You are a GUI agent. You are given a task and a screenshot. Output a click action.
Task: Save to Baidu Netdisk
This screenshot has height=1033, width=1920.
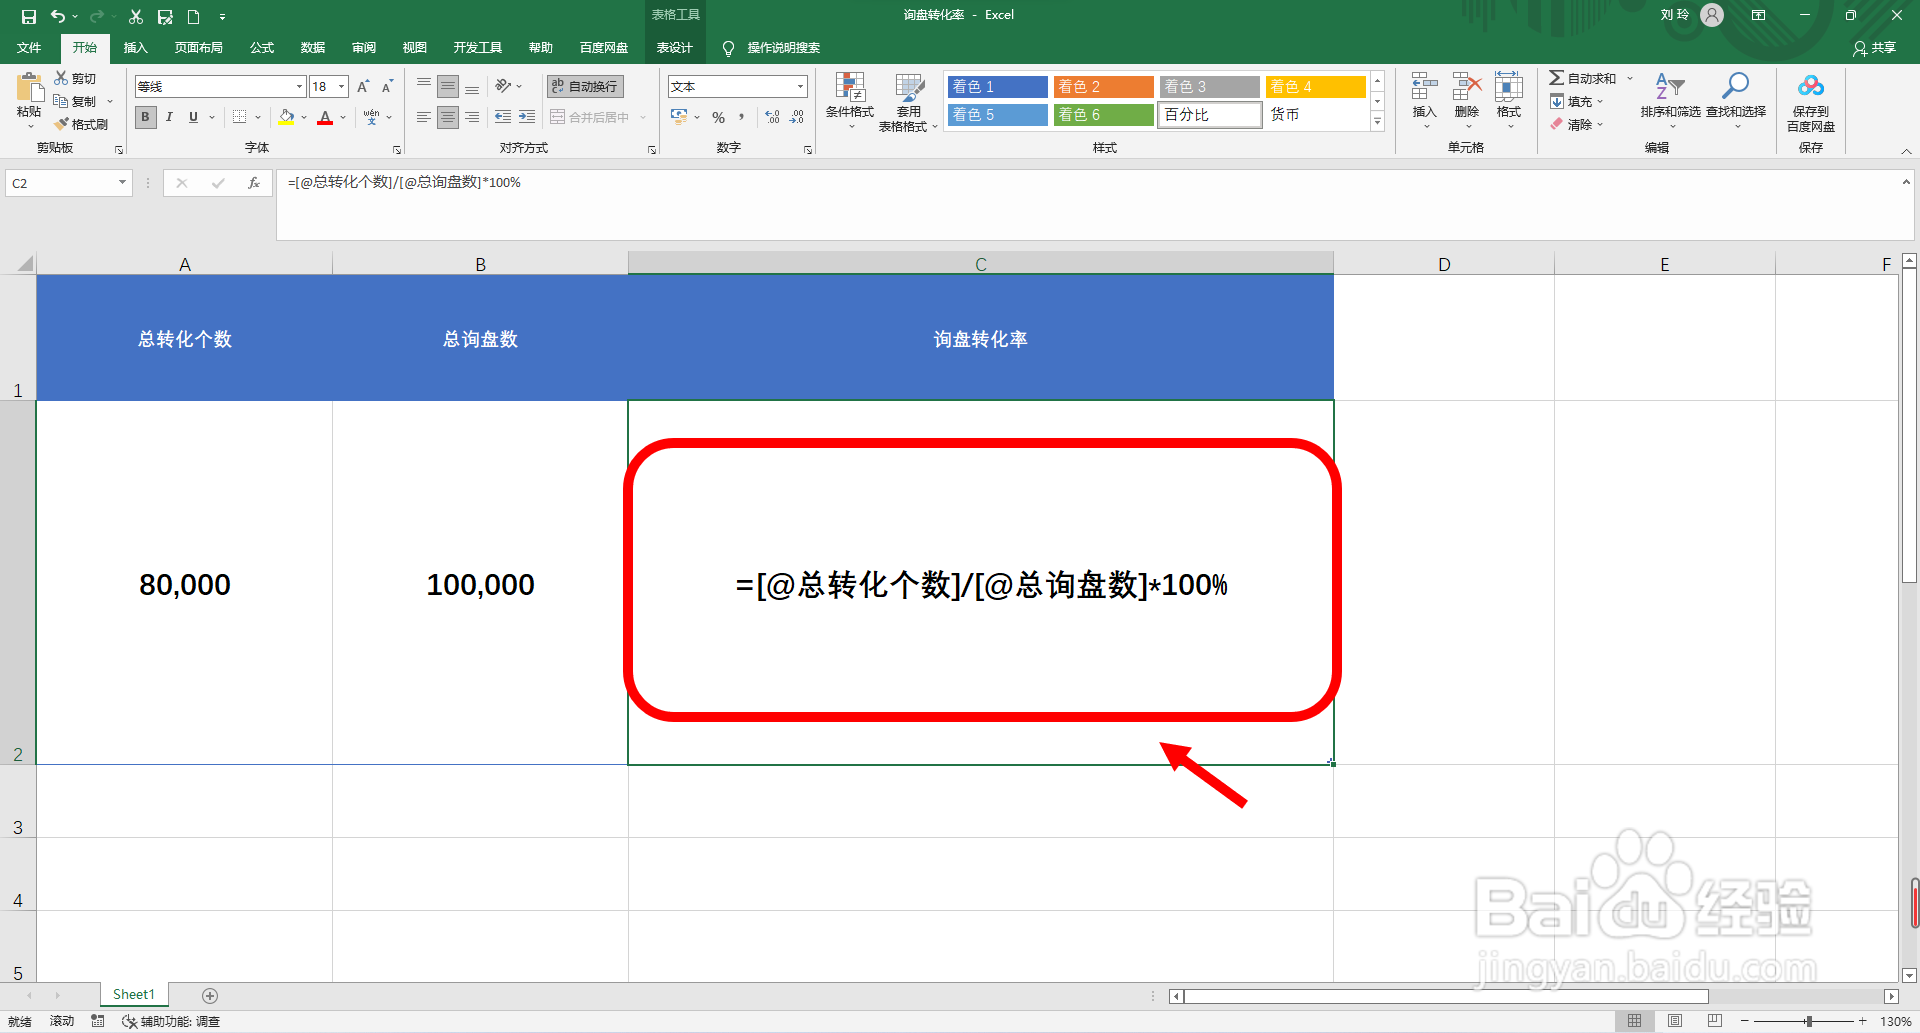pos(1811,102)
